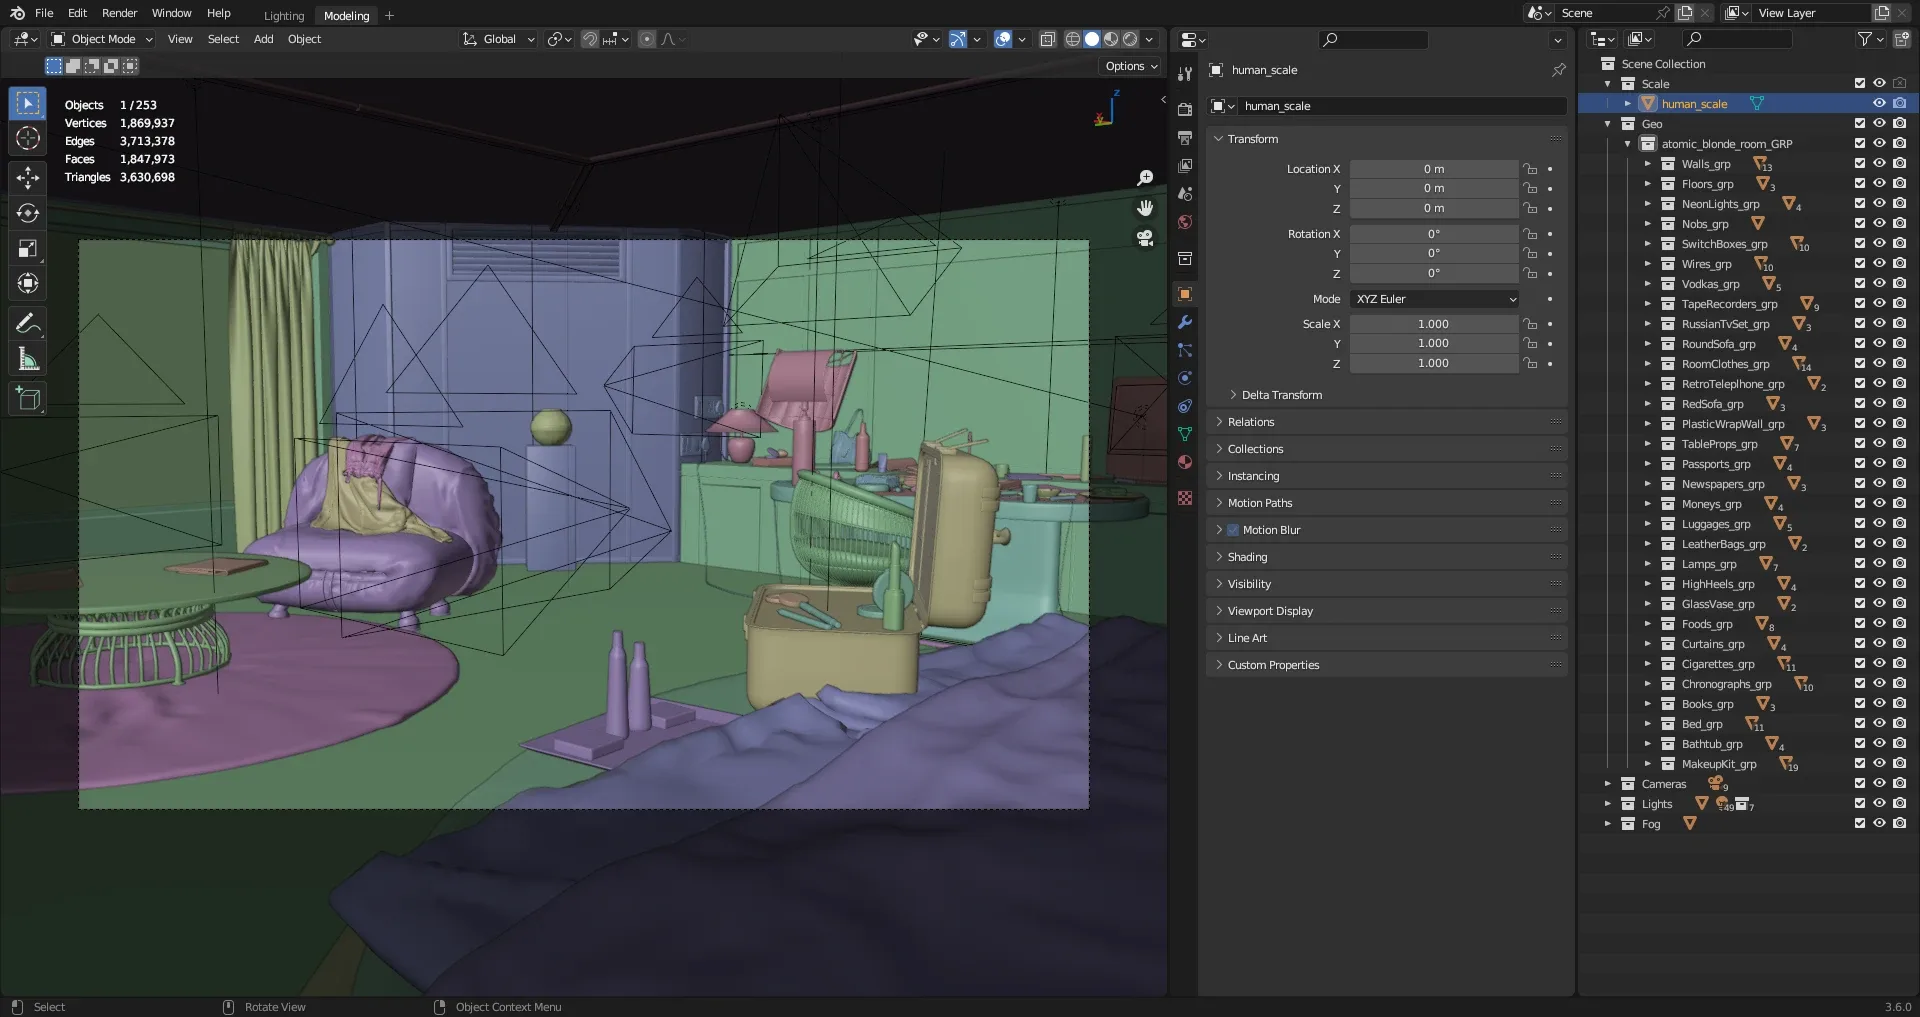Open the World properties tab
1920x1017 pixels.
coord(1185,222)
